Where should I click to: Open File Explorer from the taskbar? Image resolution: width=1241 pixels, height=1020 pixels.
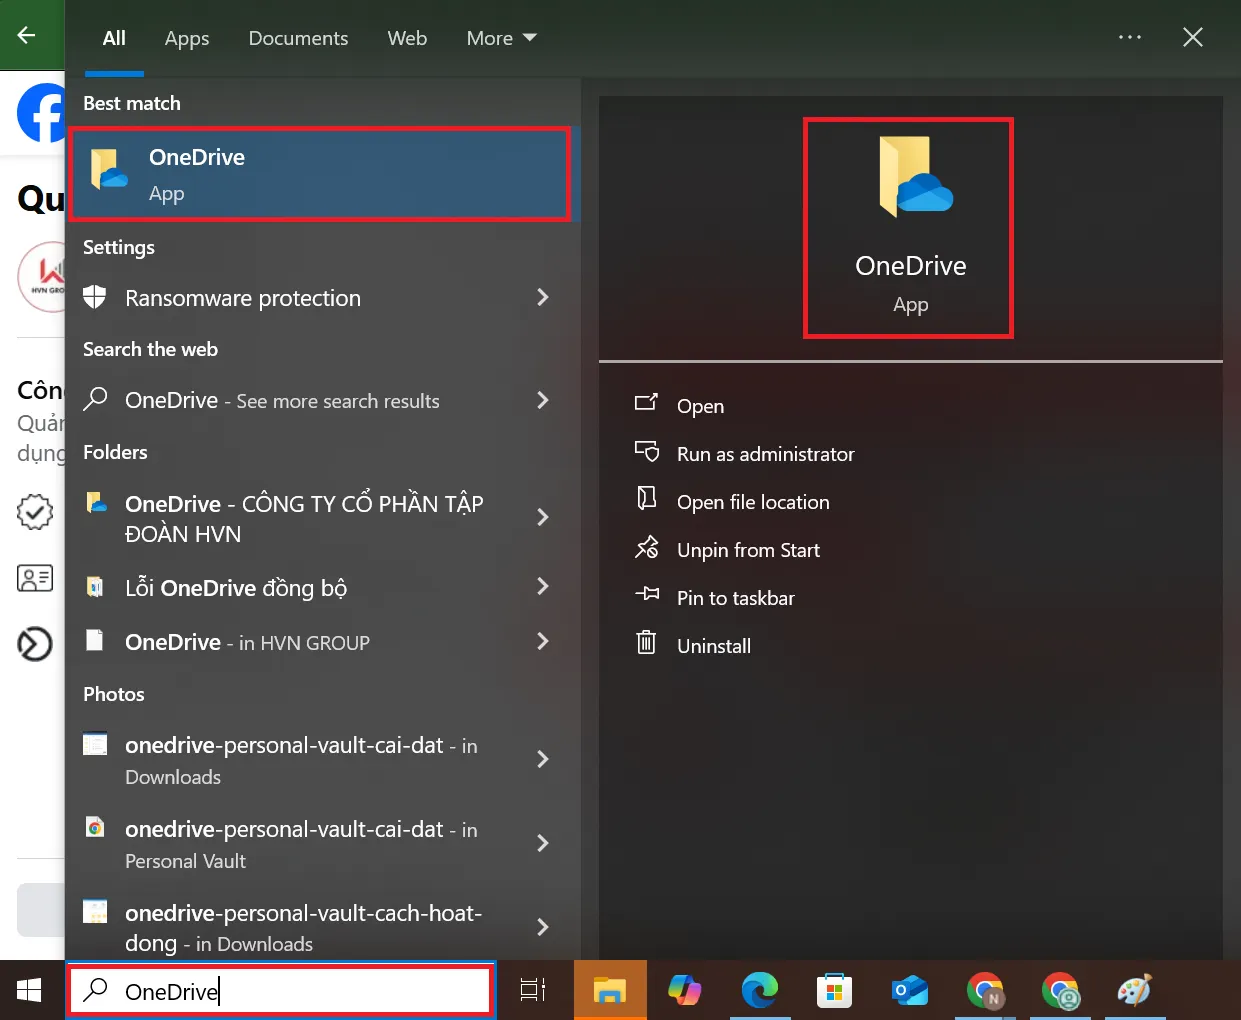609,991
